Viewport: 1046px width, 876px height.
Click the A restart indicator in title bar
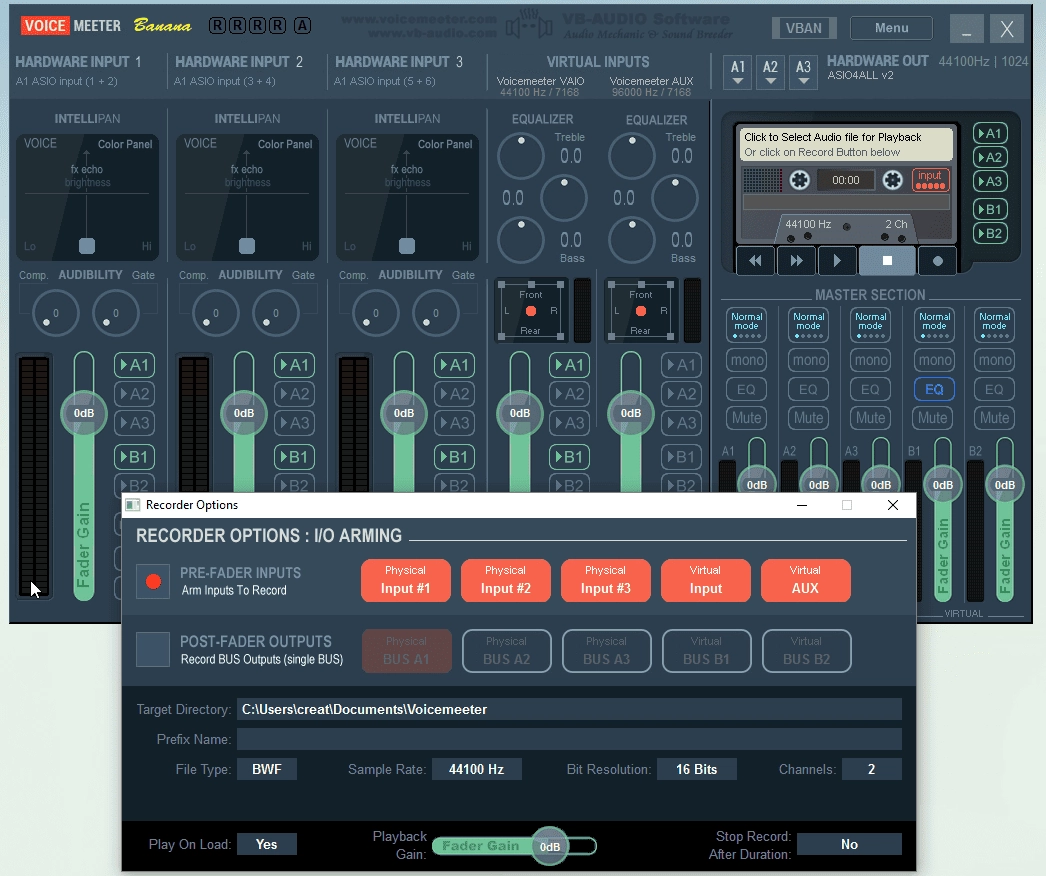tap(302, 26)
